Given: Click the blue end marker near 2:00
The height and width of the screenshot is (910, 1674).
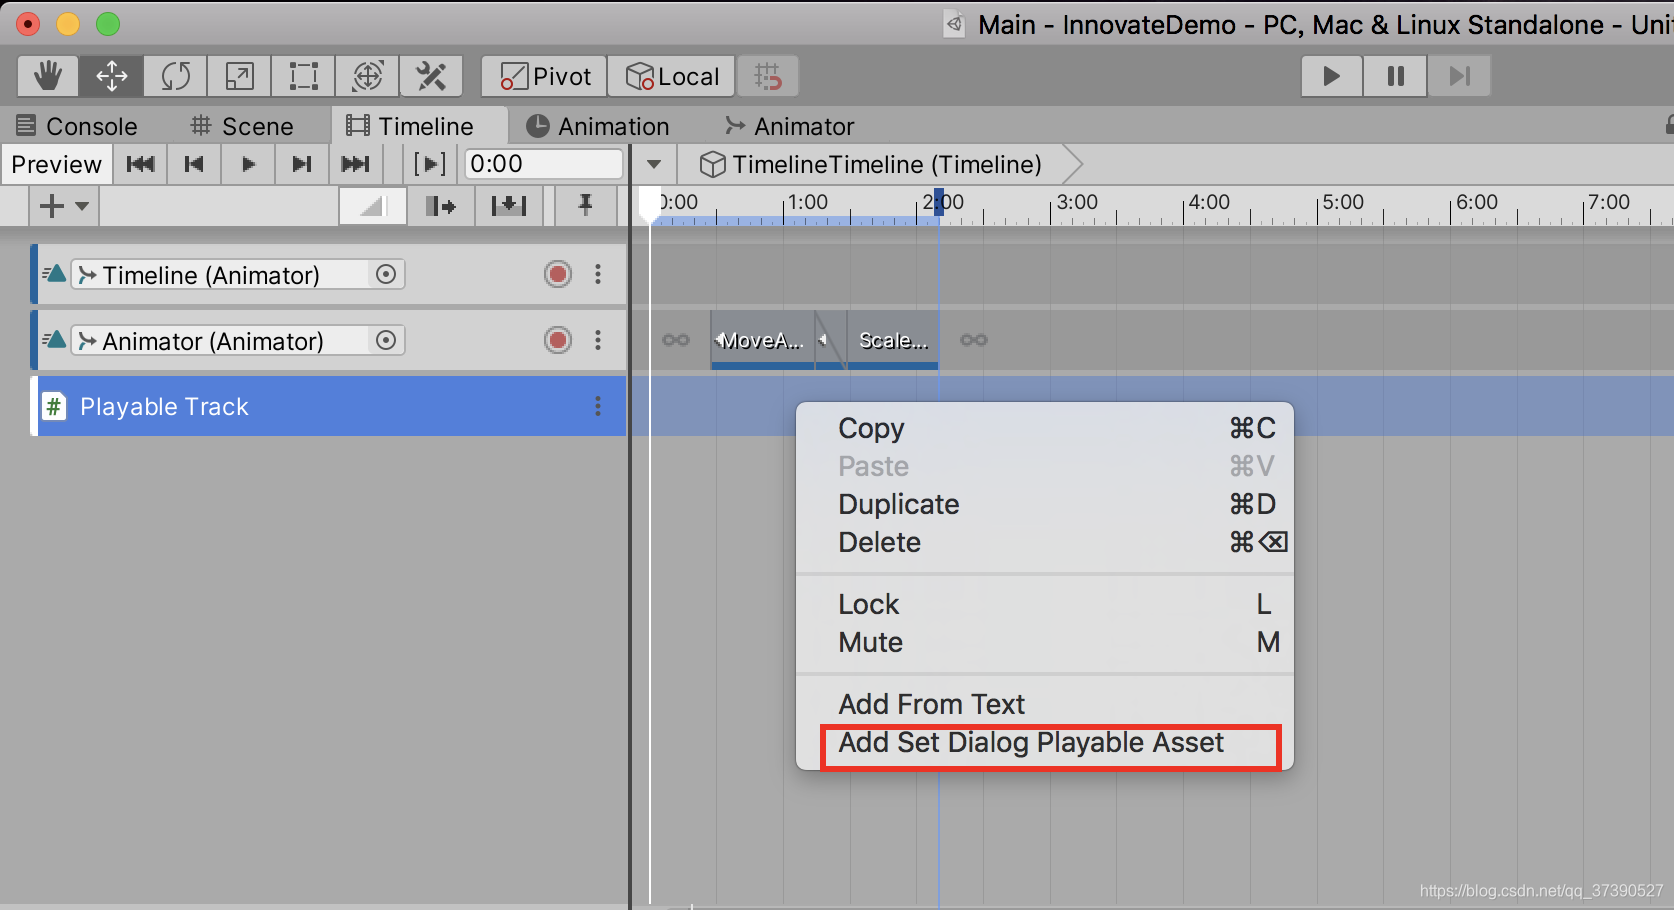Looking at the screenshot, I should 939,204.
